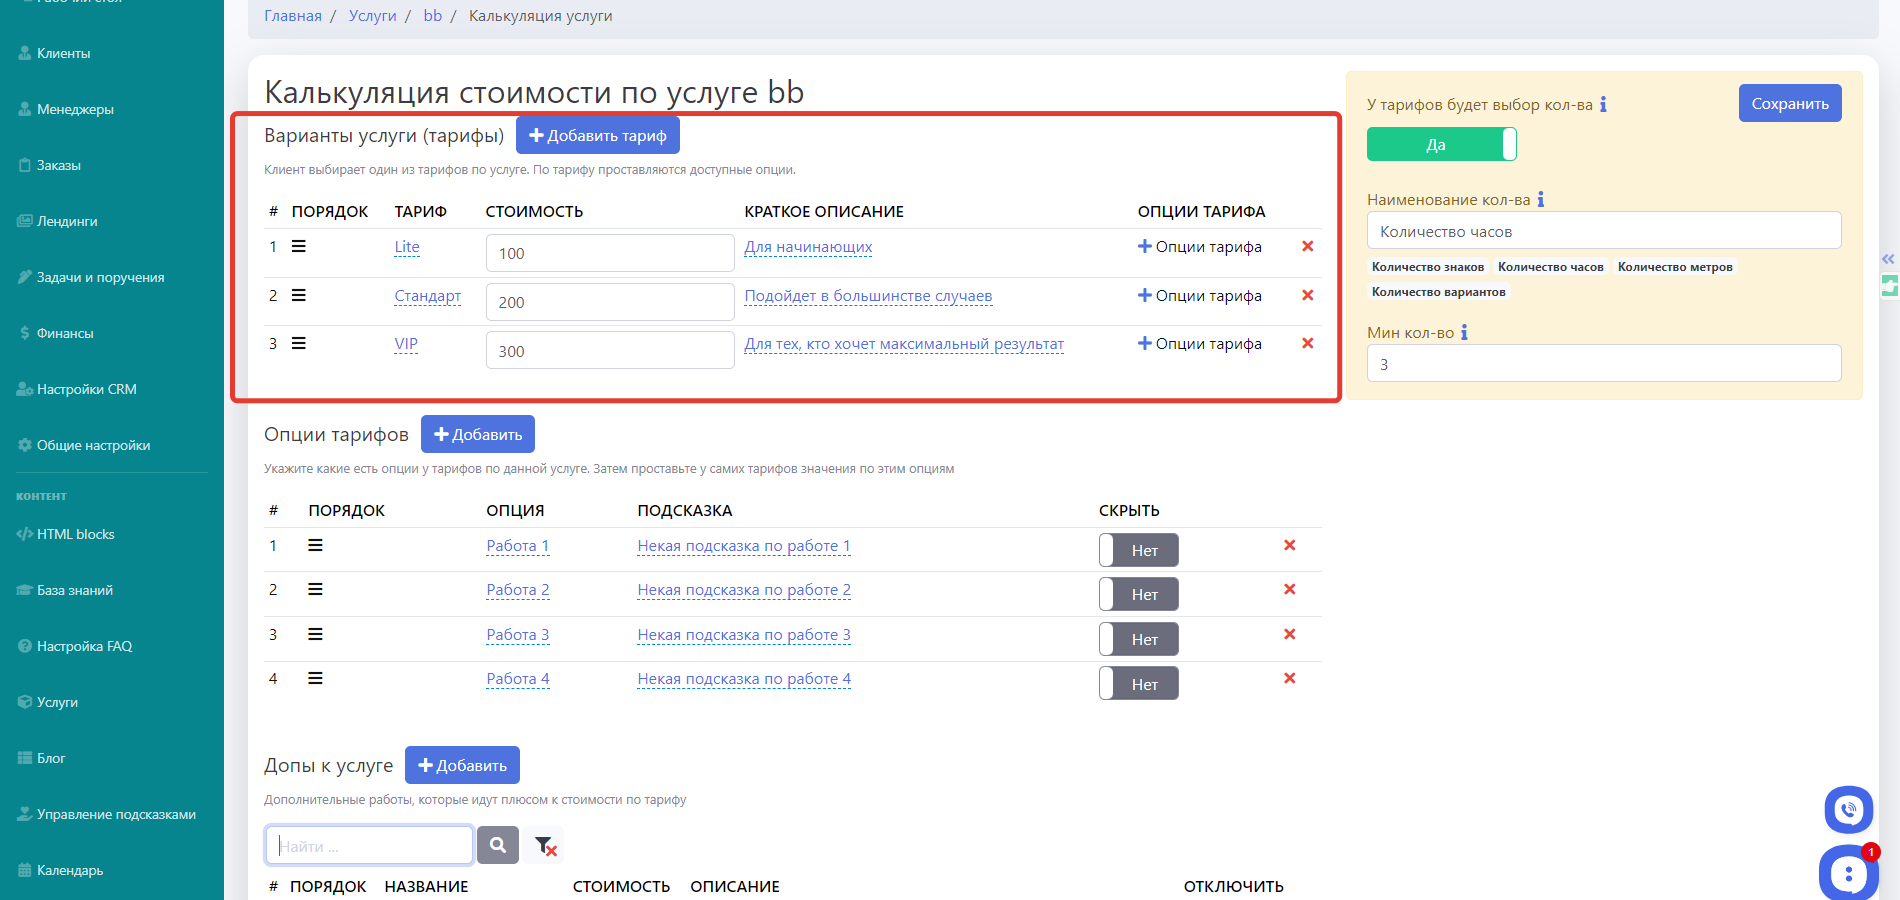Toggle the quantity selection Да switch
The width and height of the screenshot is (1900, 900).
1441,145
